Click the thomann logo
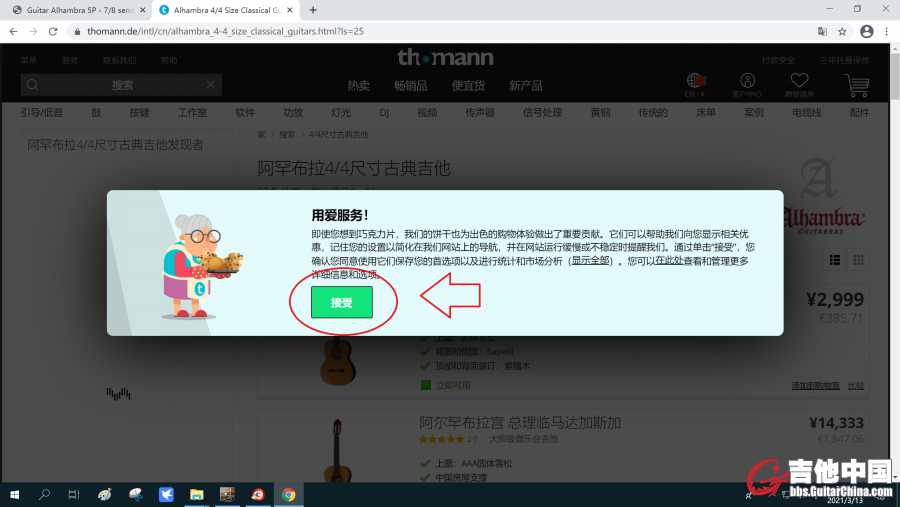Viewport: 900px width, 507px height. (x=445, y=57)
